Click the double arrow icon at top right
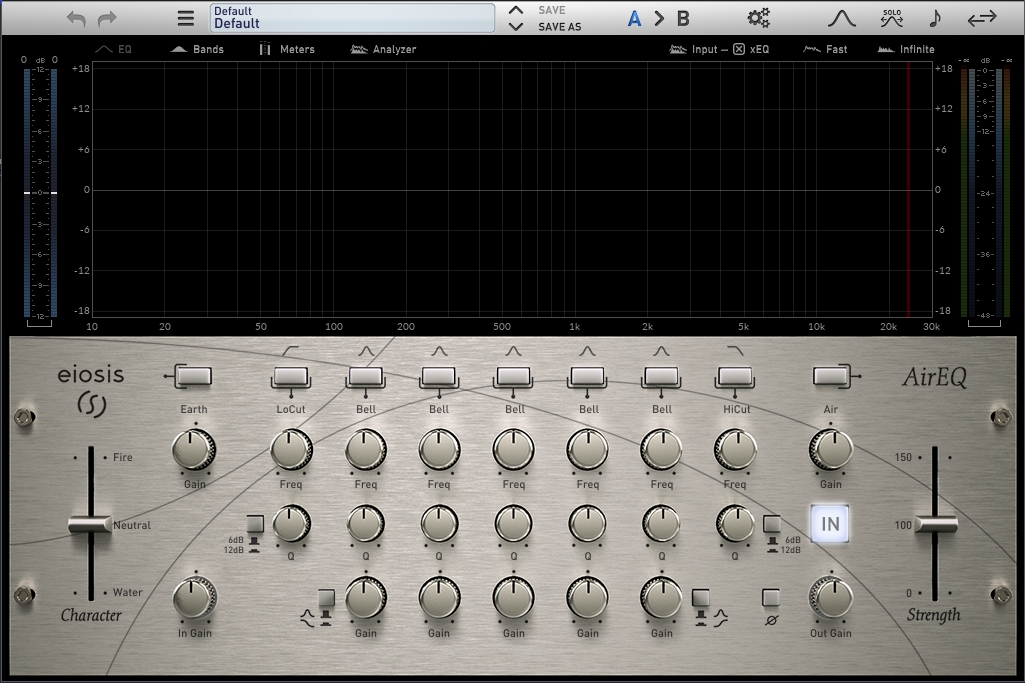The width and height of the screenshot is (1025, 683). tap(982, 18)
